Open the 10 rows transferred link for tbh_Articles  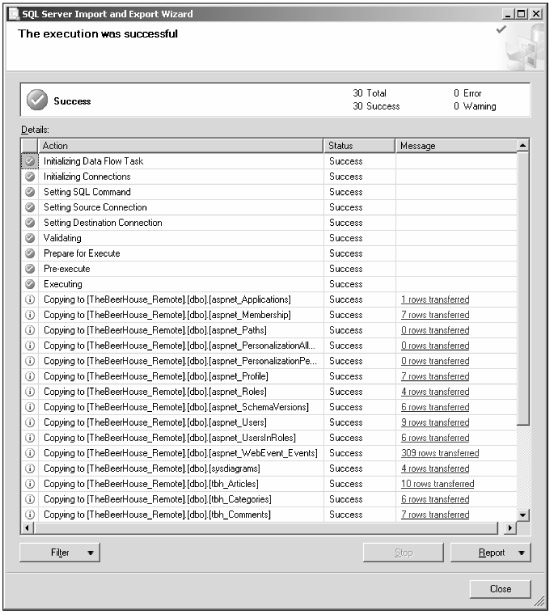(437, 484)
